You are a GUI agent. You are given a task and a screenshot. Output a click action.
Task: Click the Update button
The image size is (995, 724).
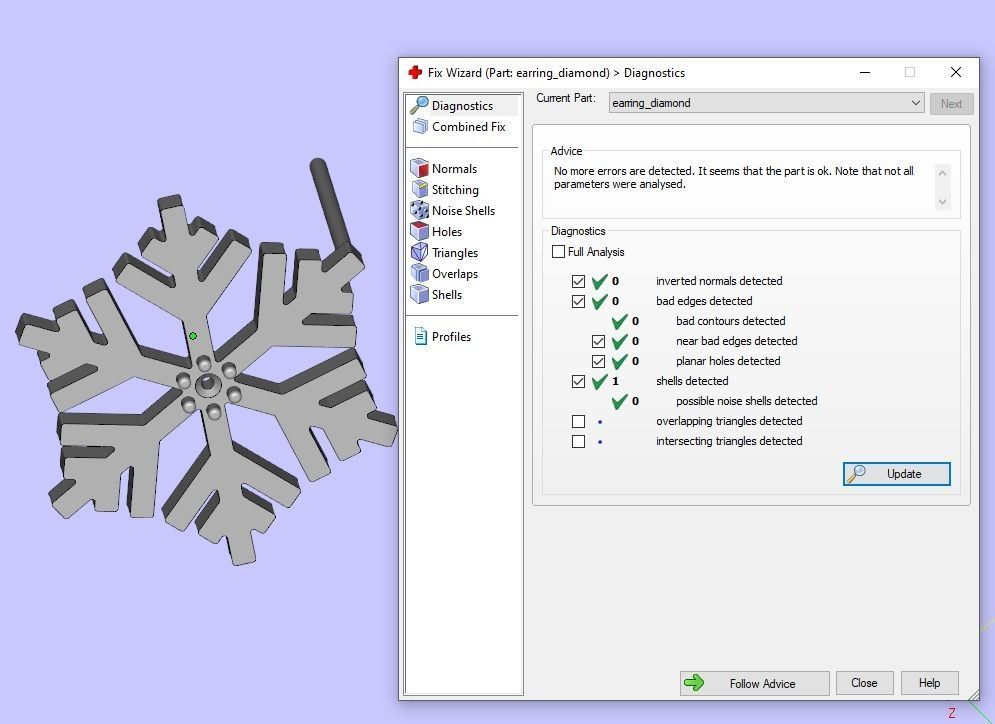(x=897, y=473)
